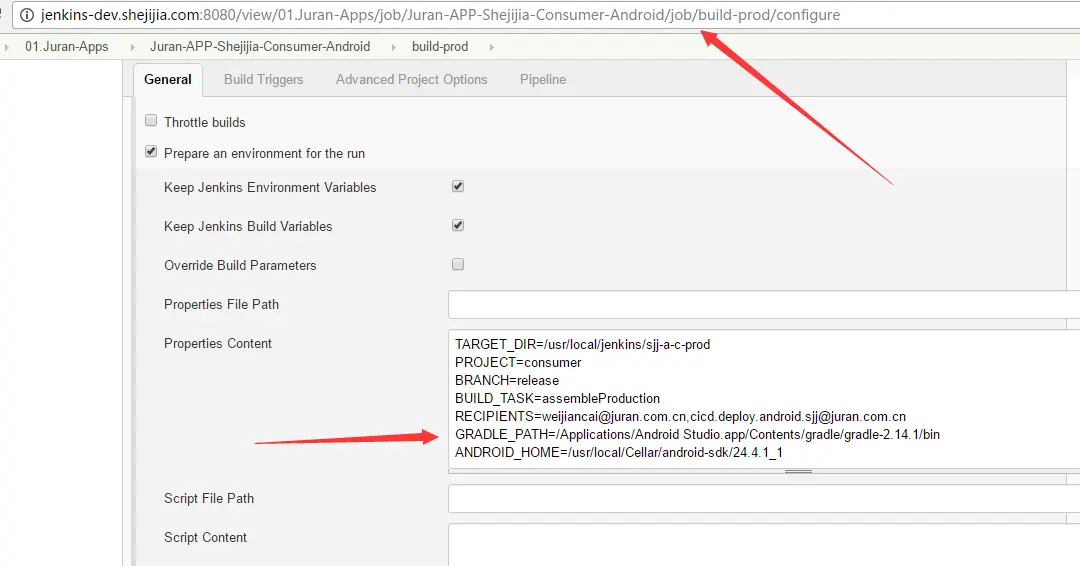
Task: Select the General tab
Action: click(167, 80)
